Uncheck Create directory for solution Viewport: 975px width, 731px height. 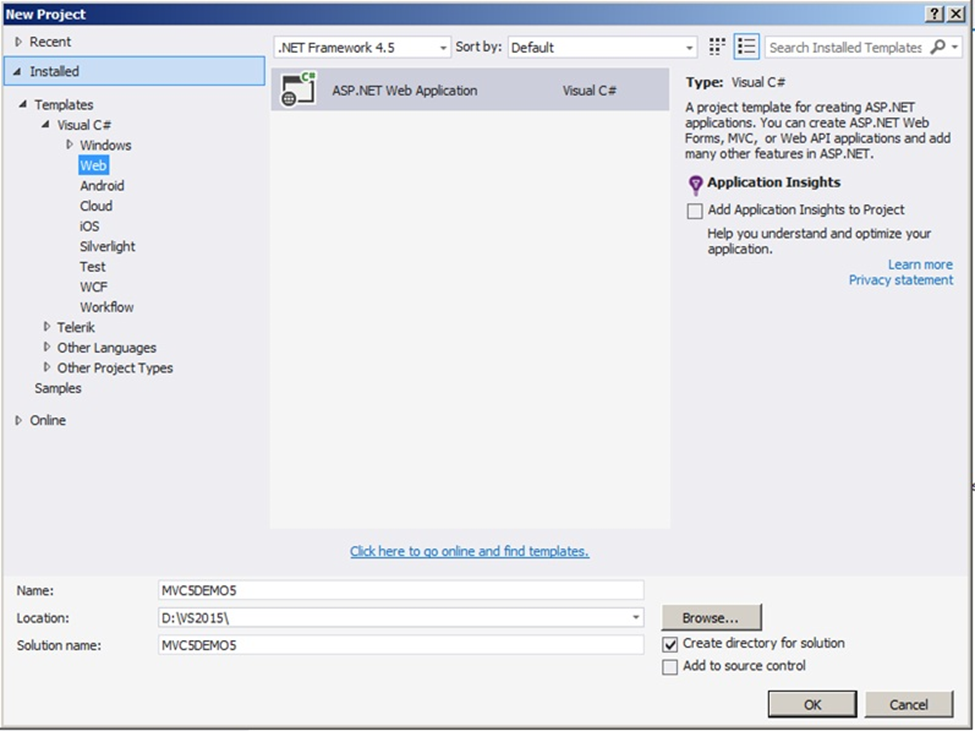coord(670,644)
